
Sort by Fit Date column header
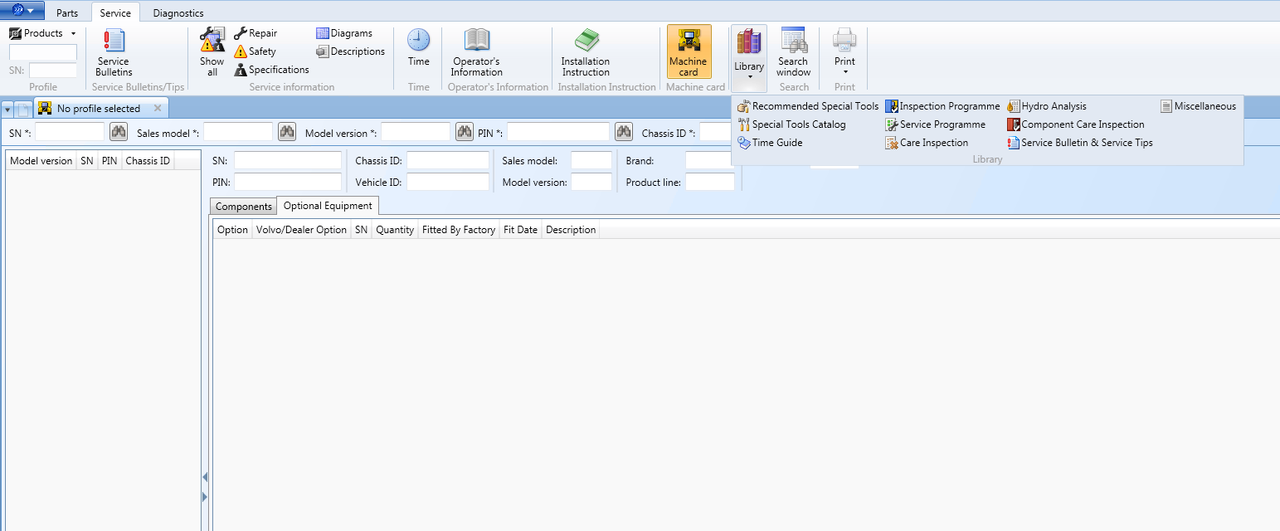(x=520, y=229)
